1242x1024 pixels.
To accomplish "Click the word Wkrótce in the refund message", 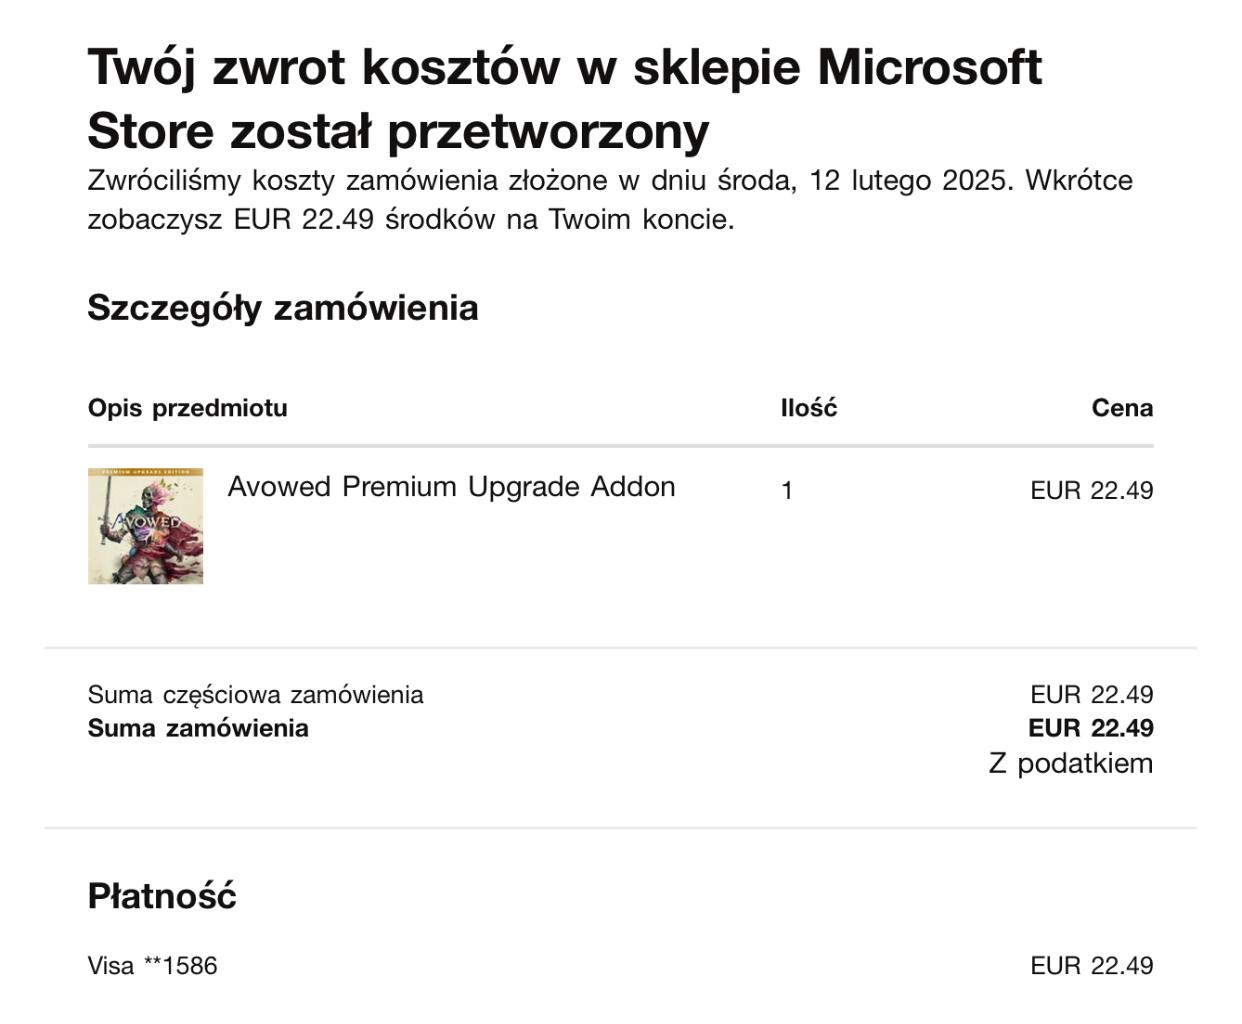I will 1078,181.
